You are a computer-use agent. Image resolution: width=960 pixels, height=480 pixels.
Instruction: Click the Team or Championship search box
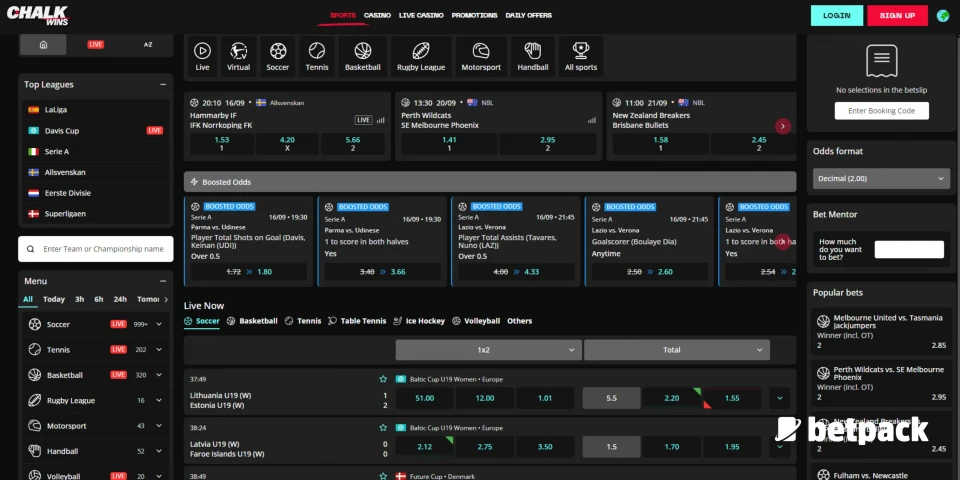[x=96, y=249]
